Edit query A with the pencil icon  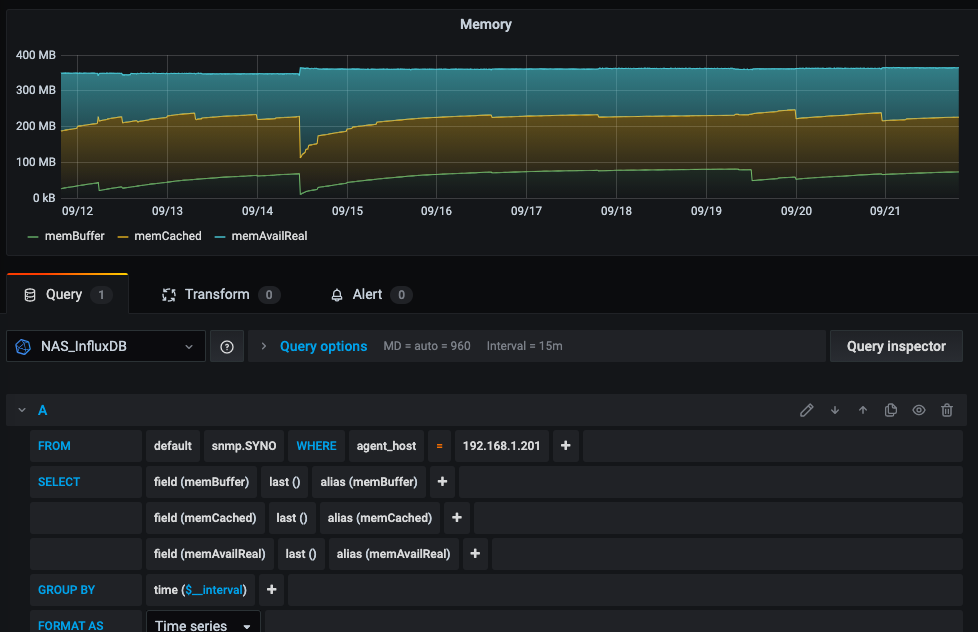pos(806,410)
